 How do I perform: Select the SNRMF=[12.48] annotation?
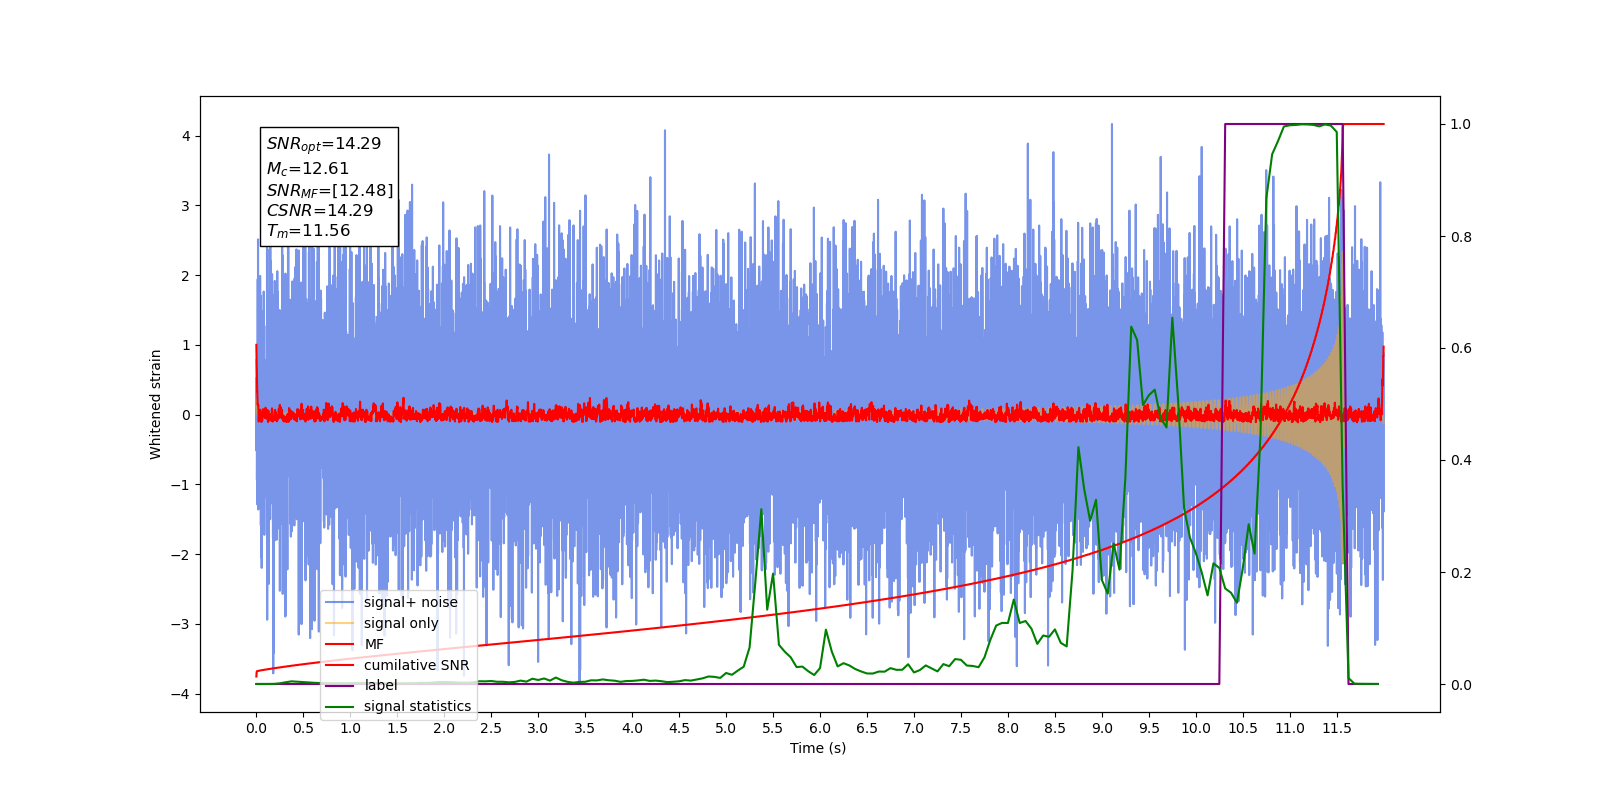[x=330, y=190]
